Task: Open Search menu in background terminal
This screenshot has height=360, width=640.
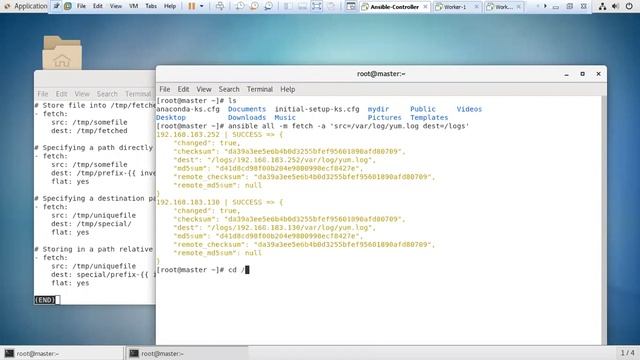Action: coord(107,94)
